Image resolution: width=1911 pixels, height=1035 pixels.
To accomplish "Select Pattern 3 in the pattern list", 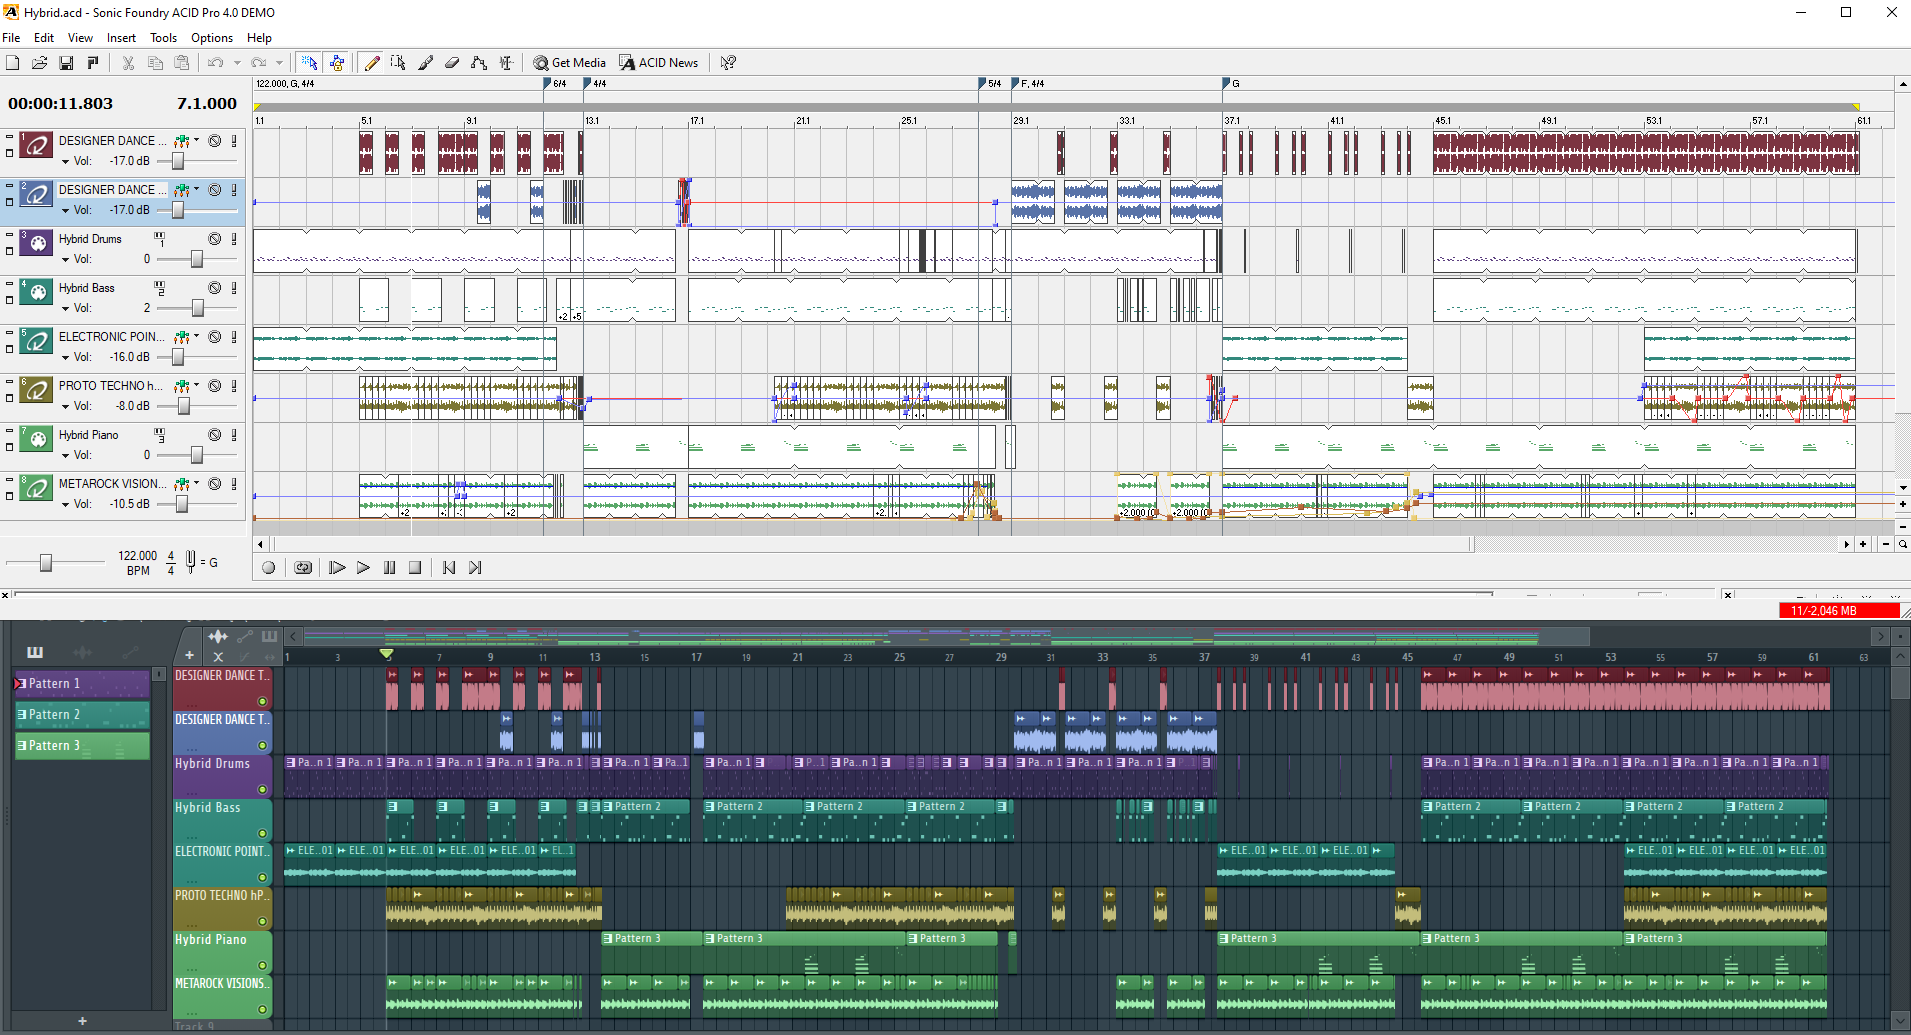I will 81,746.
